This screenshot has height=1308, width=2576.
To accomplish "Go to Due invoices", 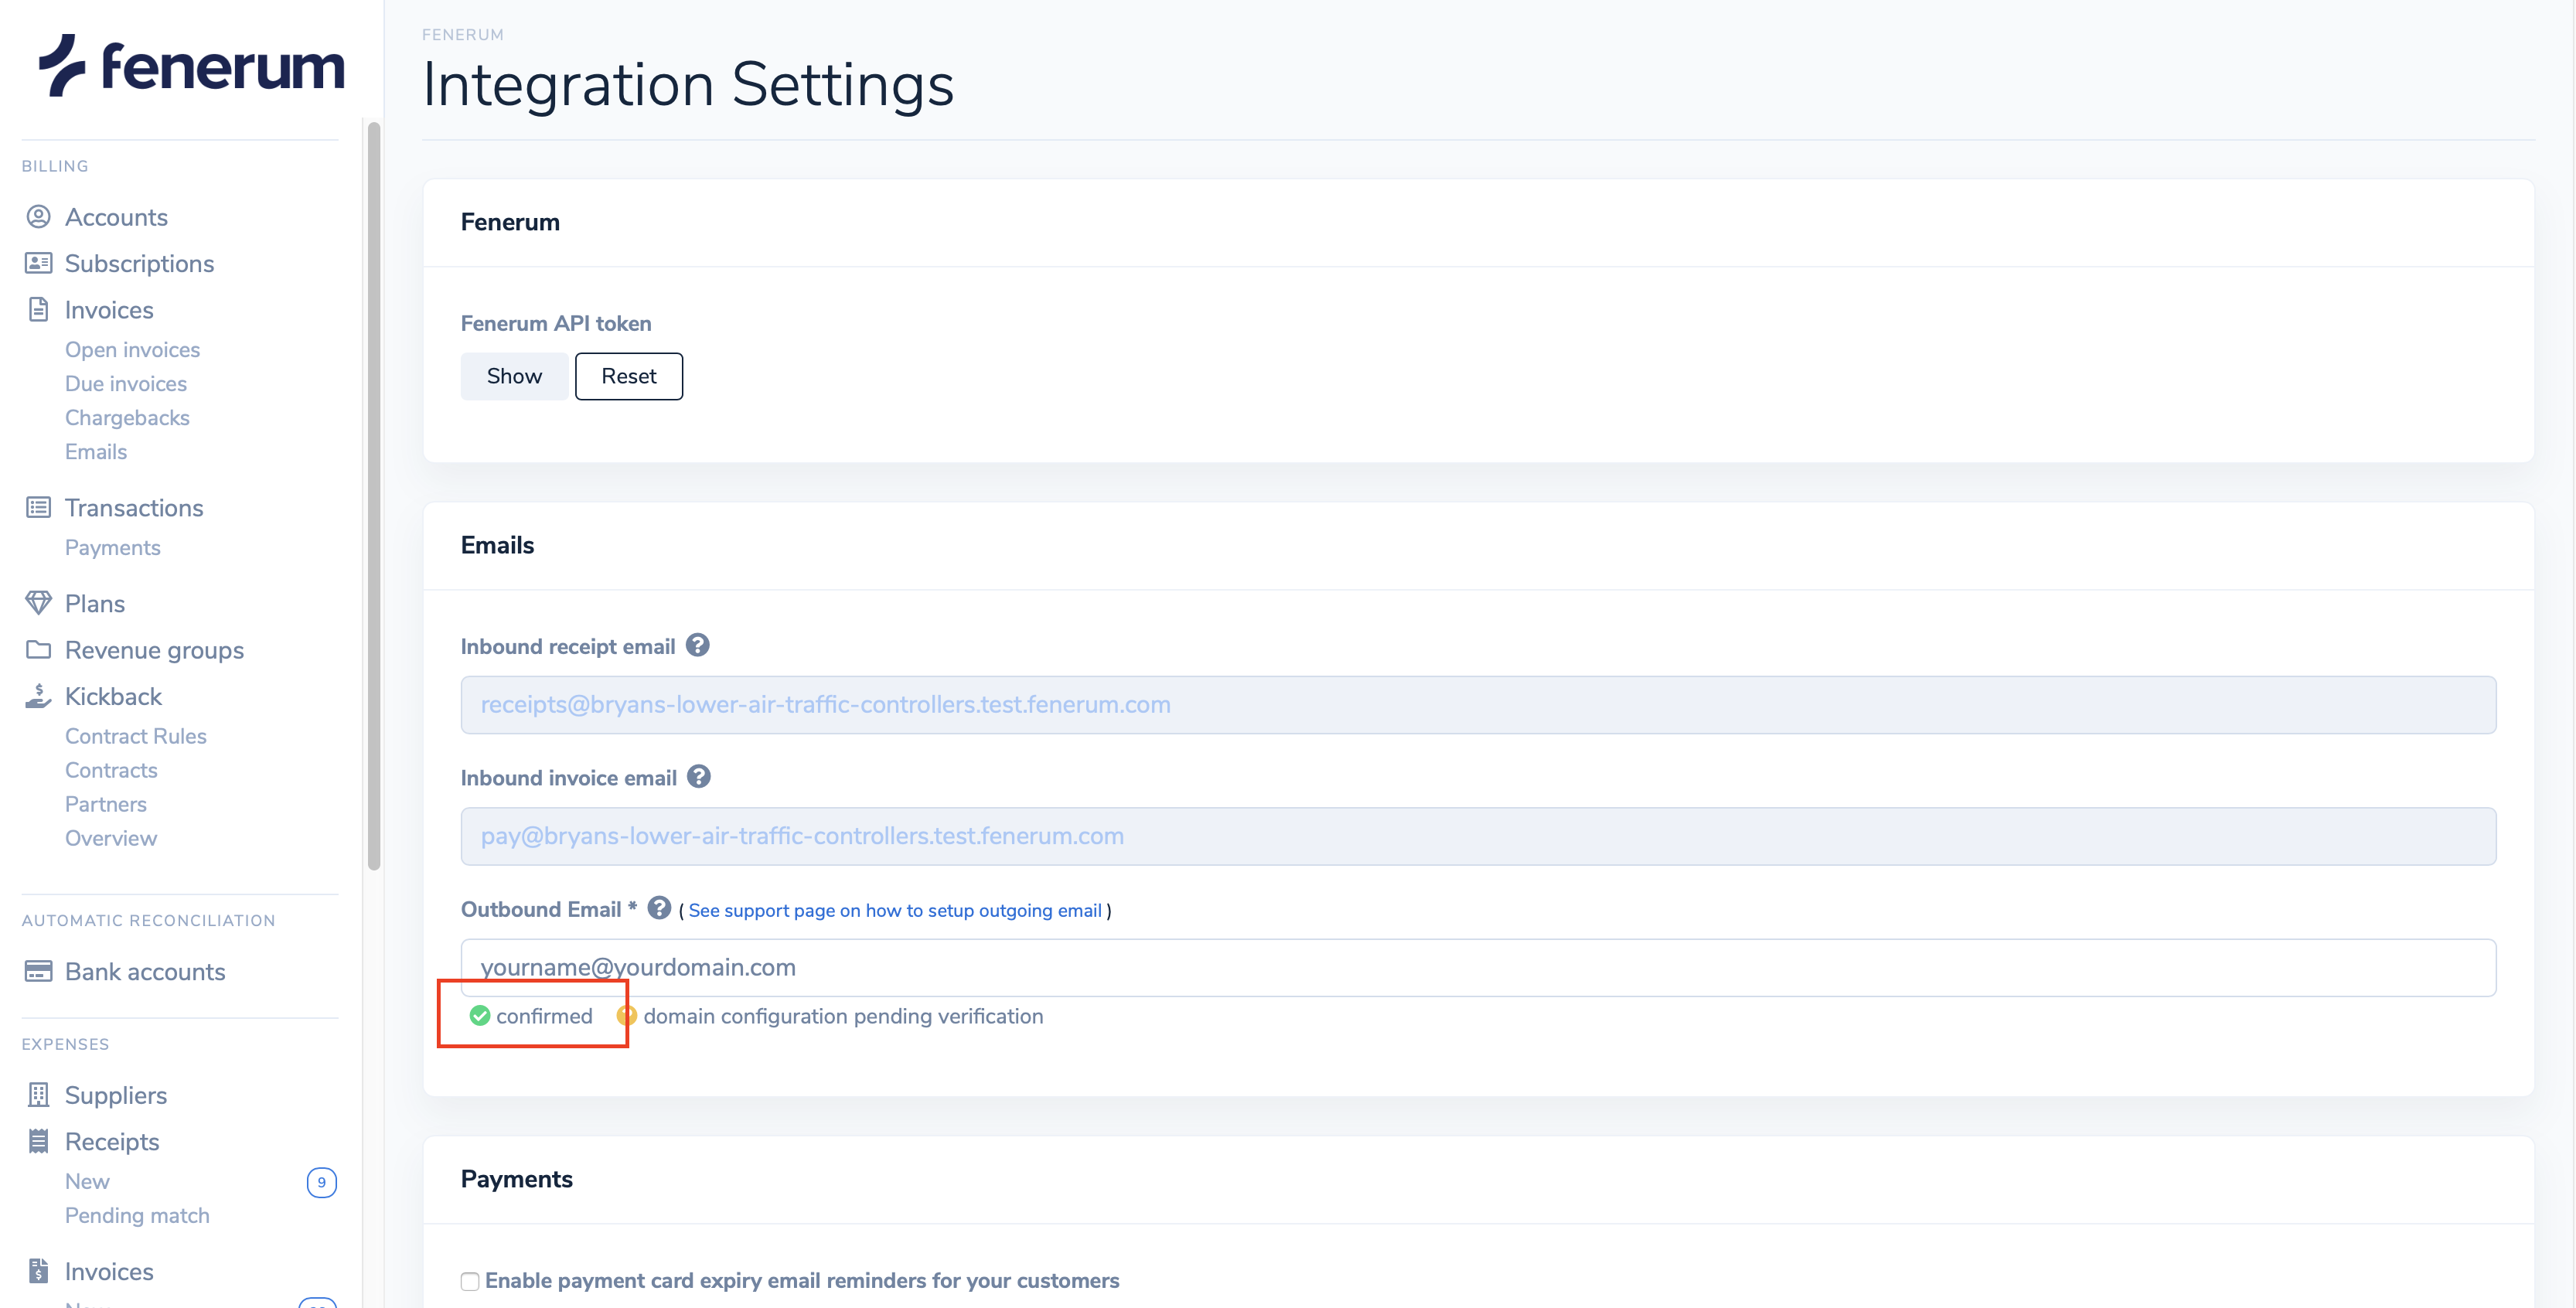I will (126, 384).
